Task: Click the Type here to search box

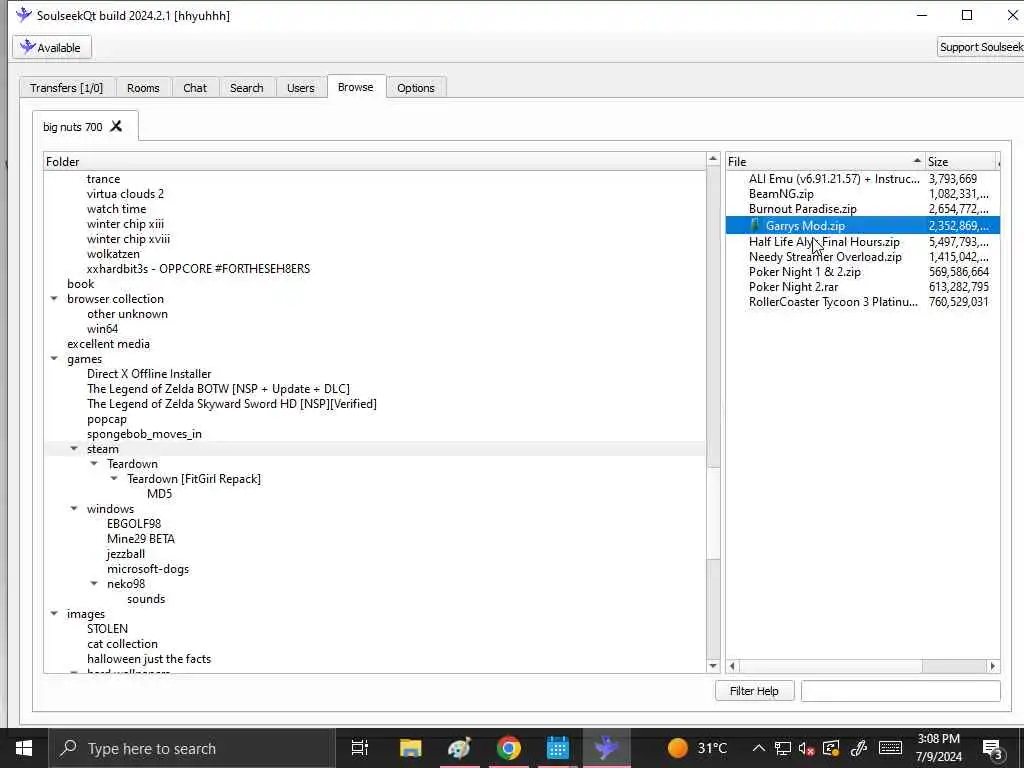Action: click(192, 748)
